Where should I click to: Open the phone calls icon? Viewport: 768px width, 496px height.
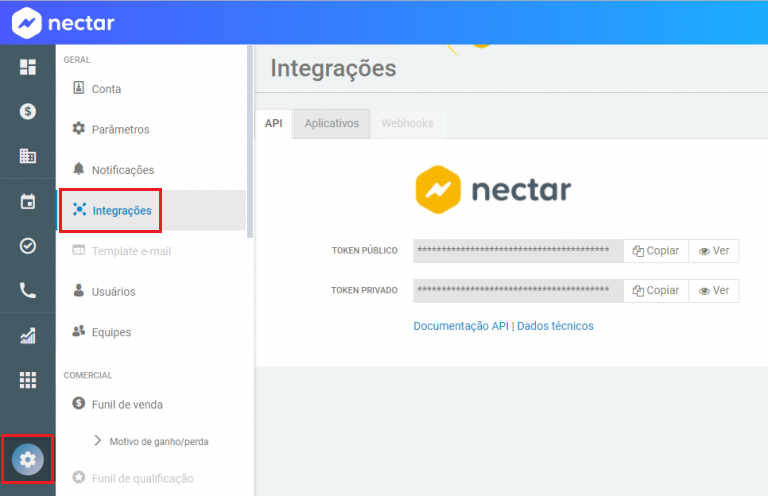(x=28, y=290)
